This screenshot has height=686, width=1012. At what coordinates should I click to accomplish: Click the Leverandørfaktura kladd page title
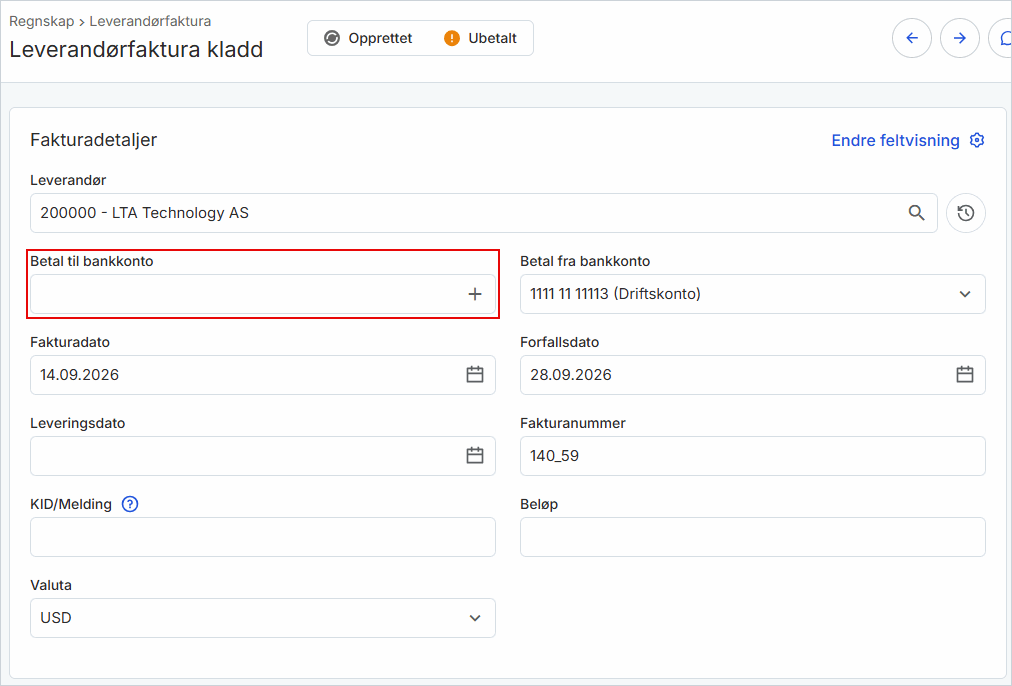(x=136, y=50)
